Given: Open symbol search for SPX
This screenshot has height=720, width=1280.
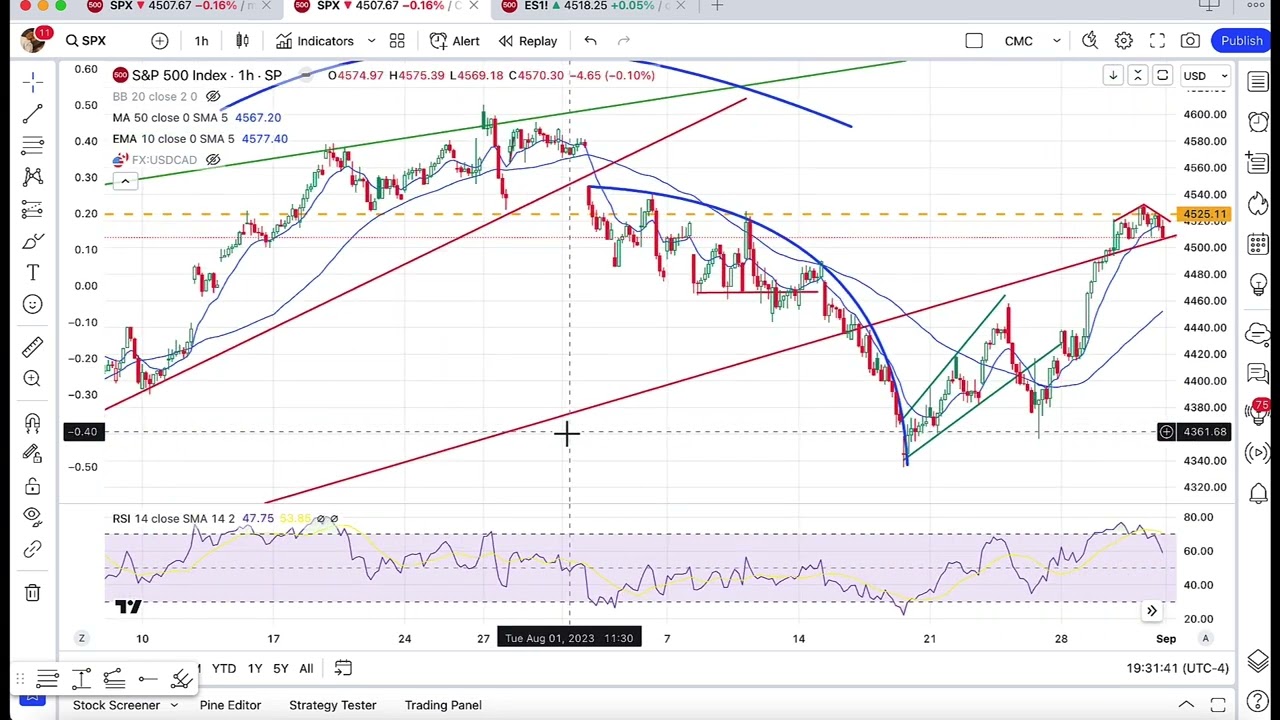Looking at the screenshot, I should point(86,41).
